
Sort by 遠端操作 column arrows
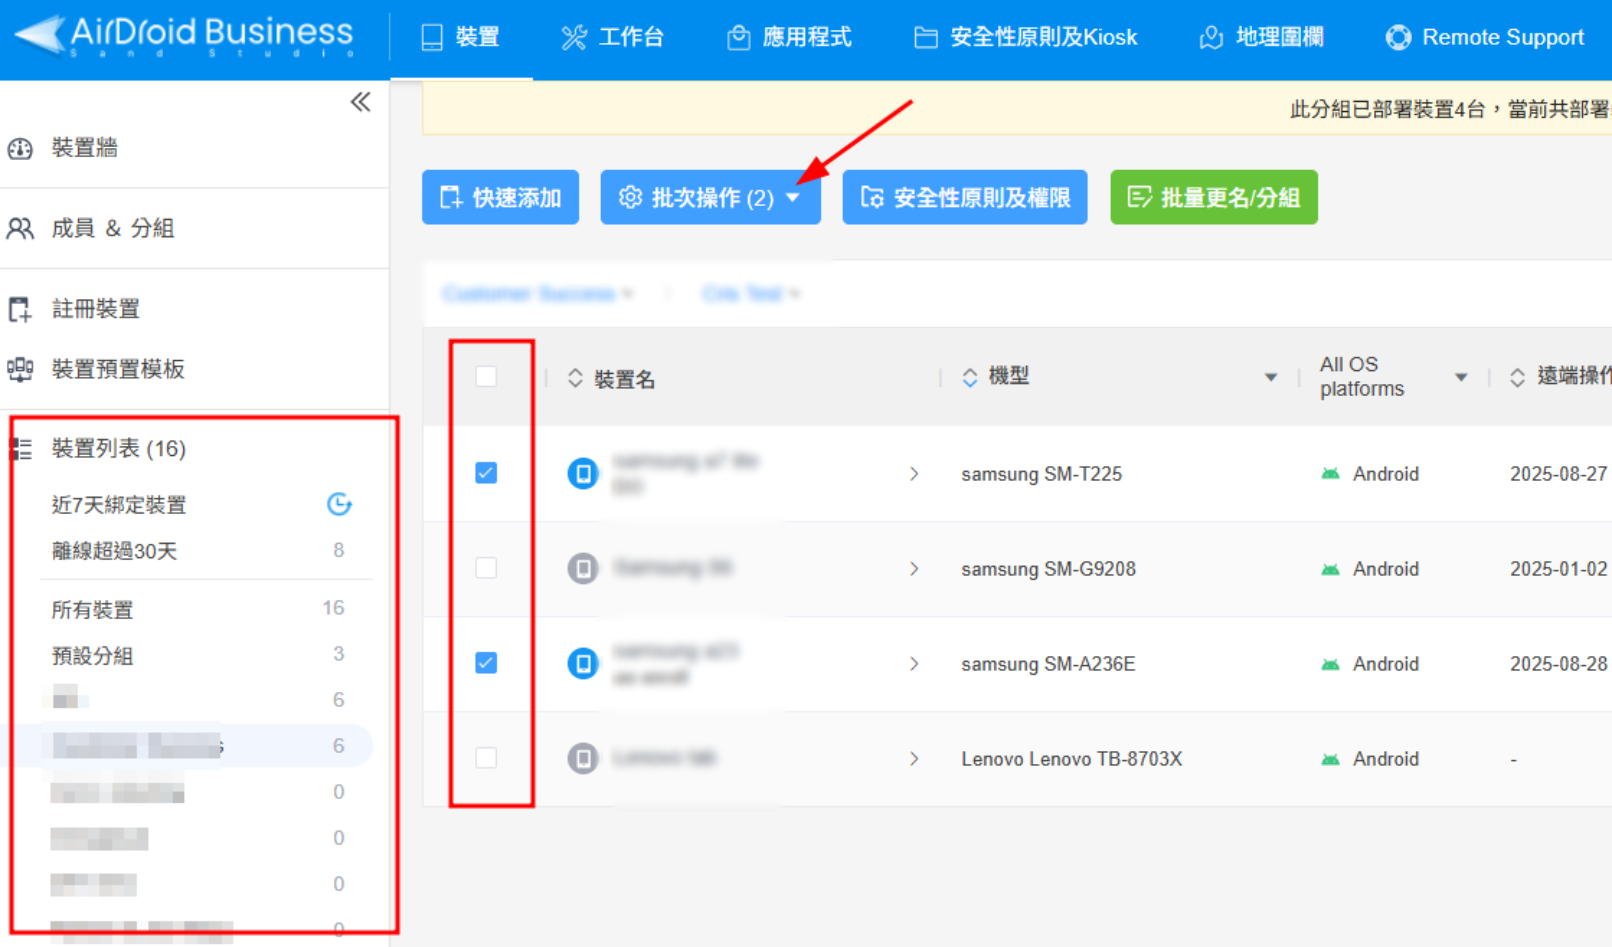point(1518,377)
